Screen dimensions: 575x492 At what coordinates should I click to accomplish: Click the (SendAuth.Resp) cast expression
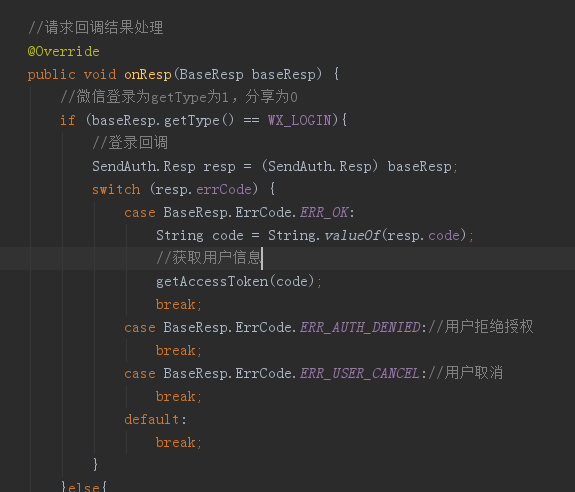(320, 166)
